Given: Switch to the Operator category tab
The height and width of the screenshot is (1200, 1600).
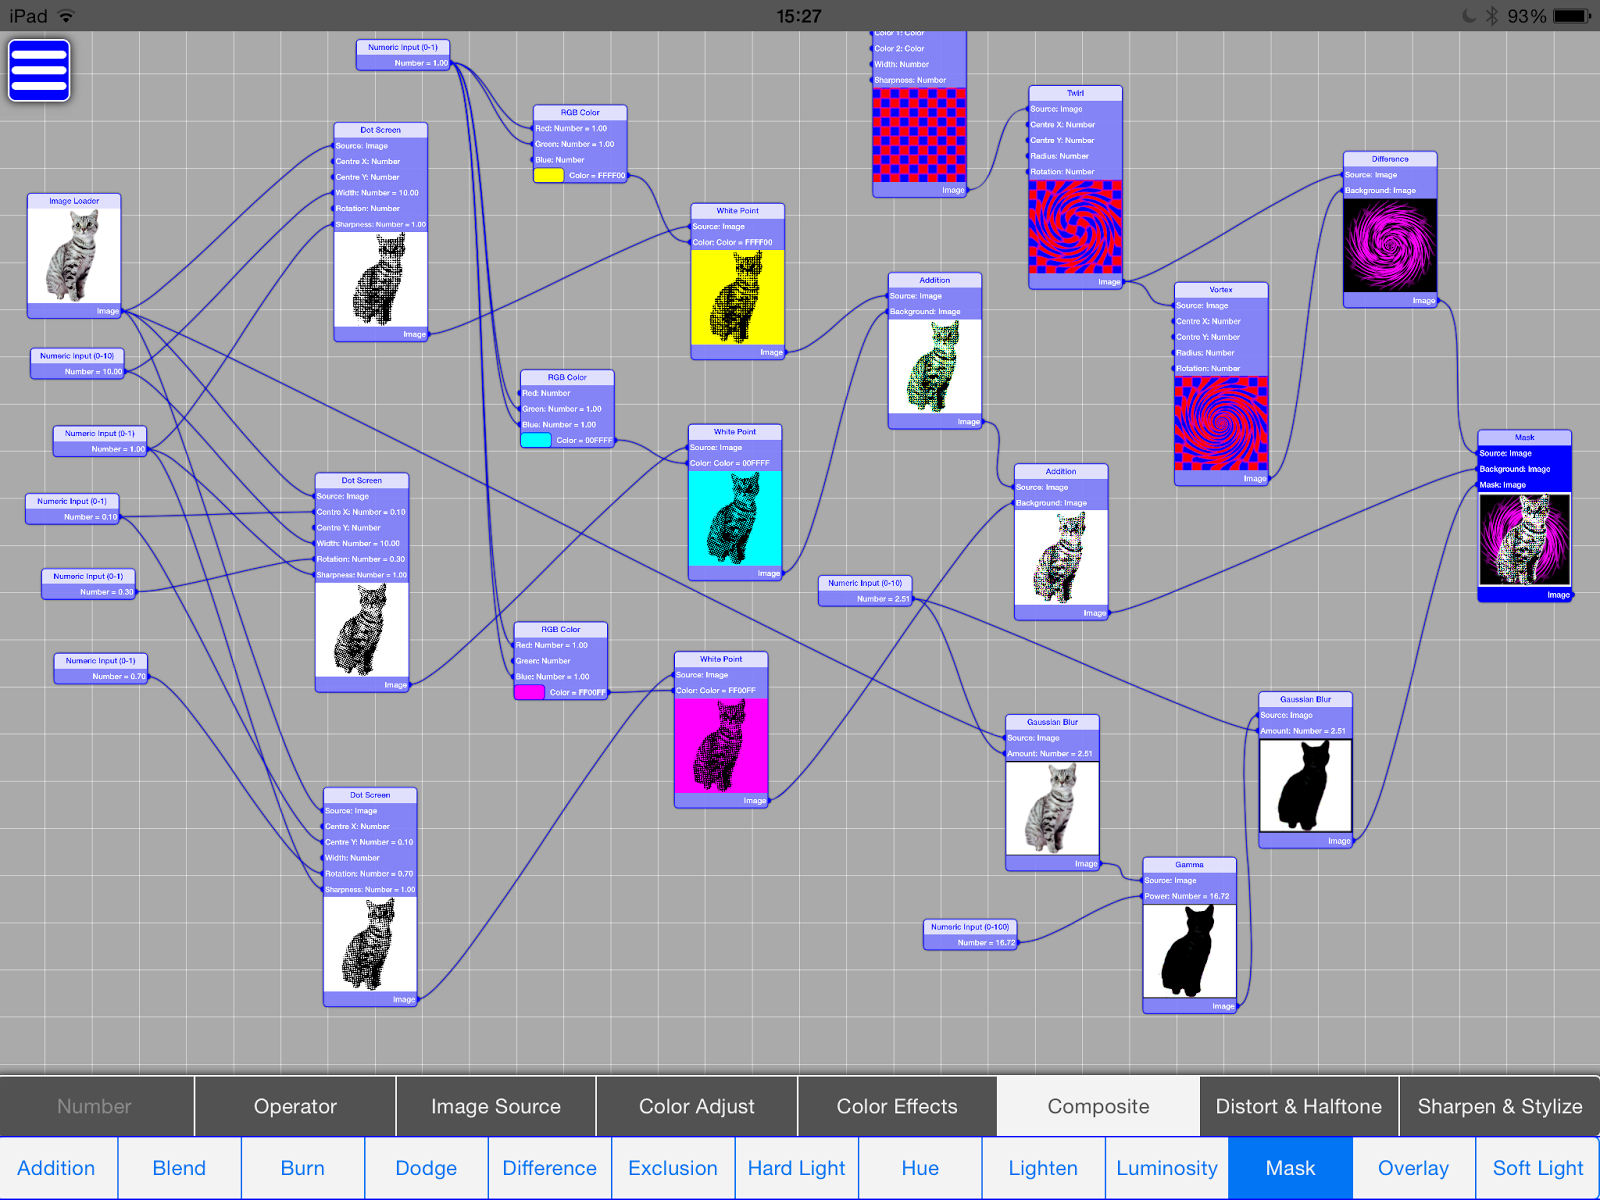Looking at the screenshot, I should tap(296, 1106).
